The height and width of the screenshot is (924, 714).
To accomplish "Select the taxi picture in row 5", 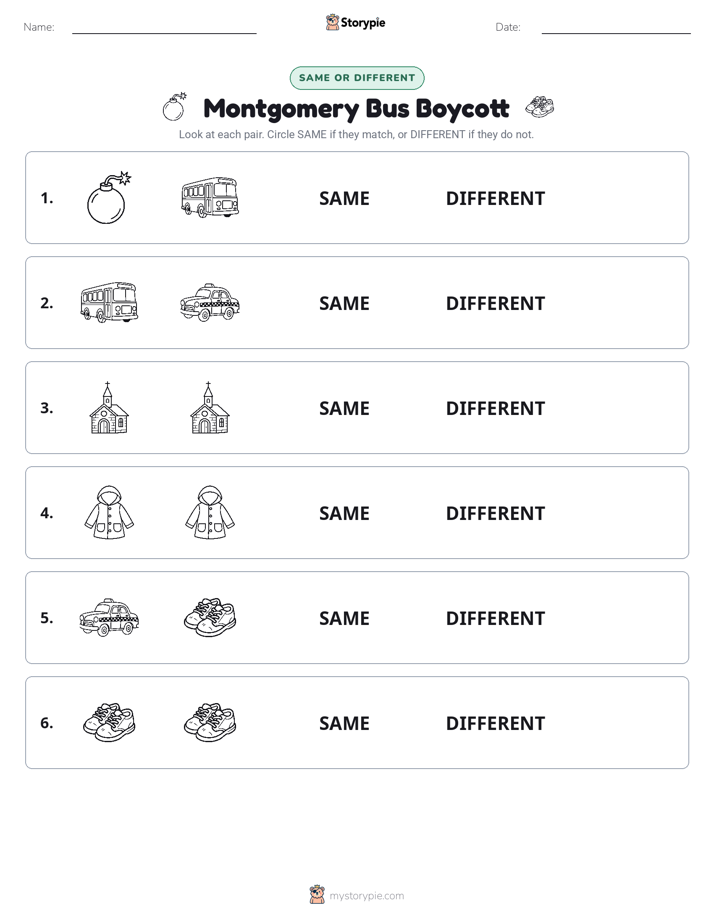I will [x=109, y=617].
